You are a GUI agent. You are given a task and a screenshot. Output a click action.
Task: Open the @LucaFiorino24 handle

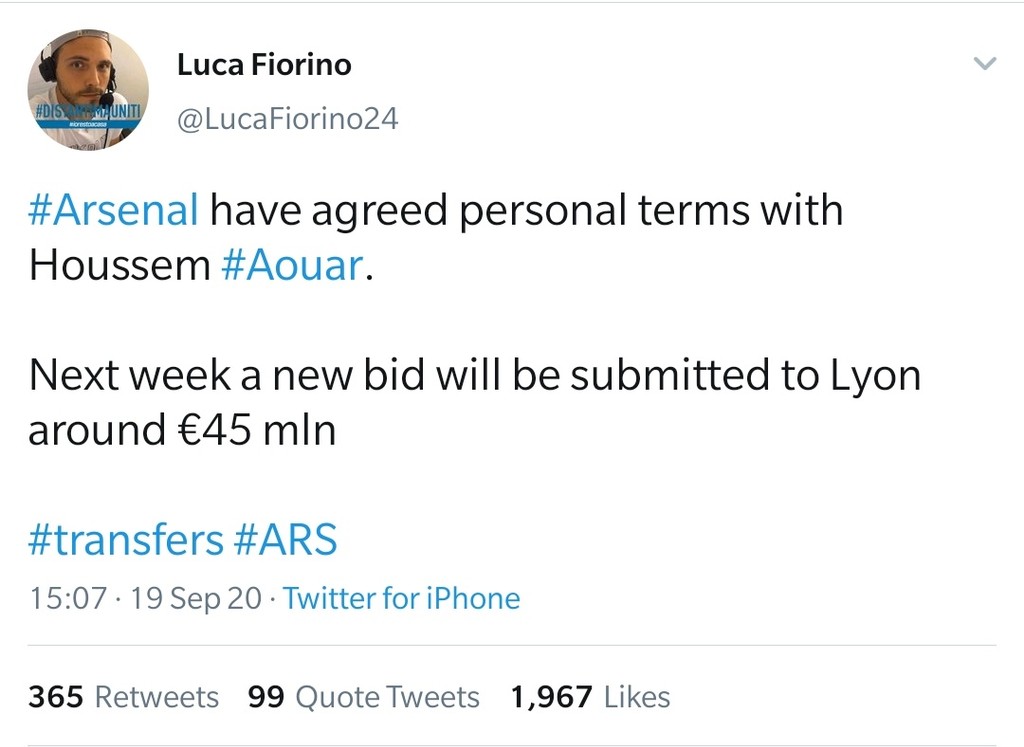point(287,119)
